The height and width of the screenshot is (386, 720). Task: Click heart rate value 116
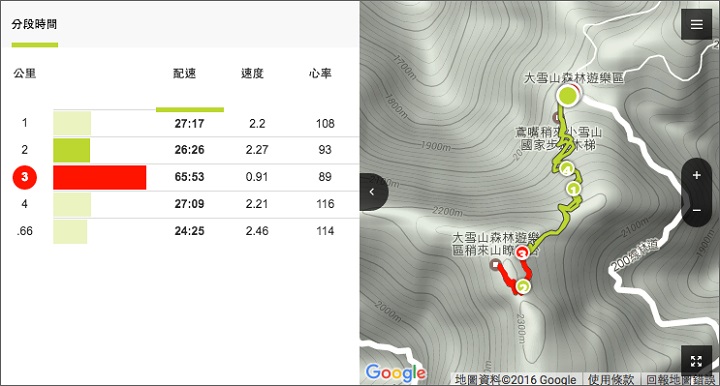pyautogui.click(x=325, y=204)
